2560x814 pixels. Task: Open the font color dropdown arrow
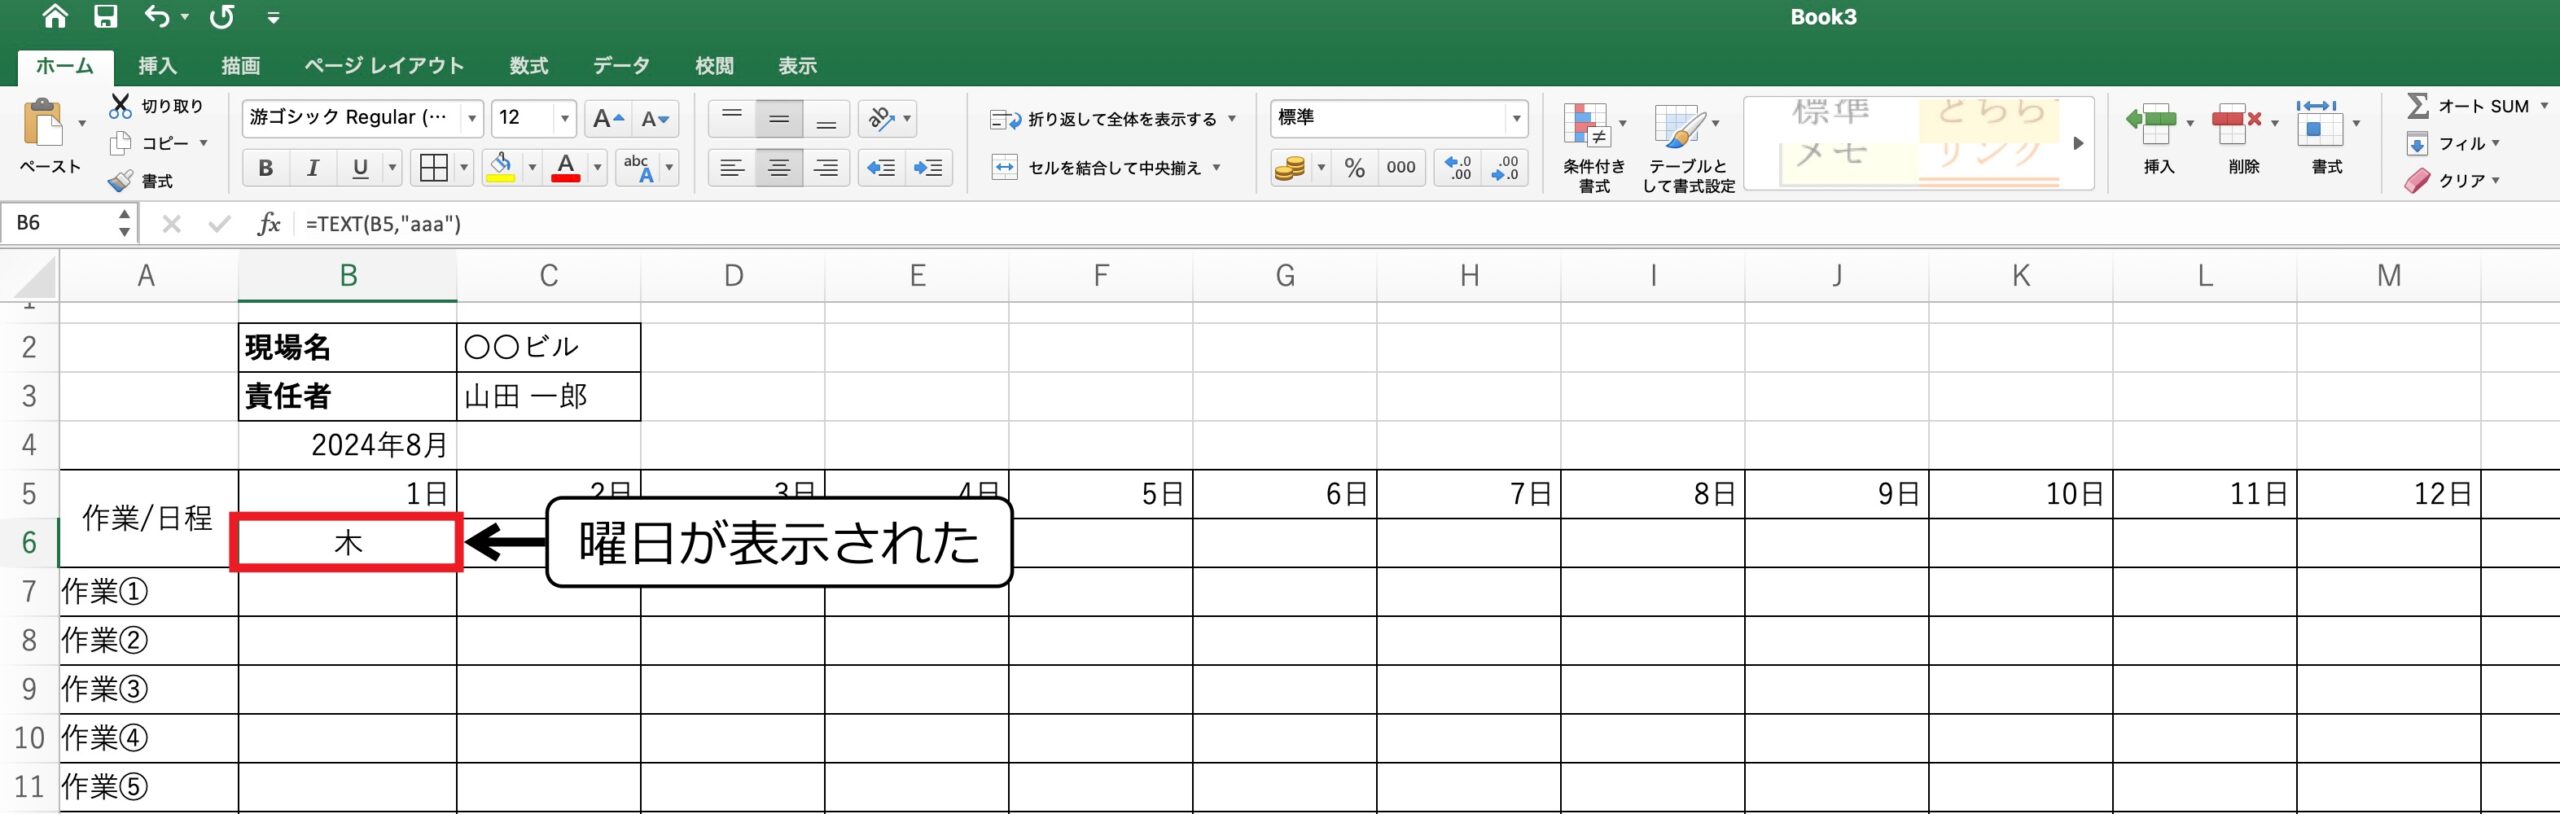pyautogui.click(x=598, y=168)
